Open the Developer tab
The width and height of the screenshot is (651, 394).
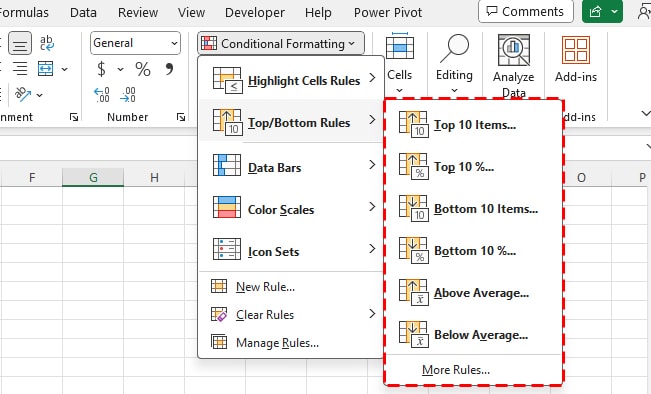point(255,12)
